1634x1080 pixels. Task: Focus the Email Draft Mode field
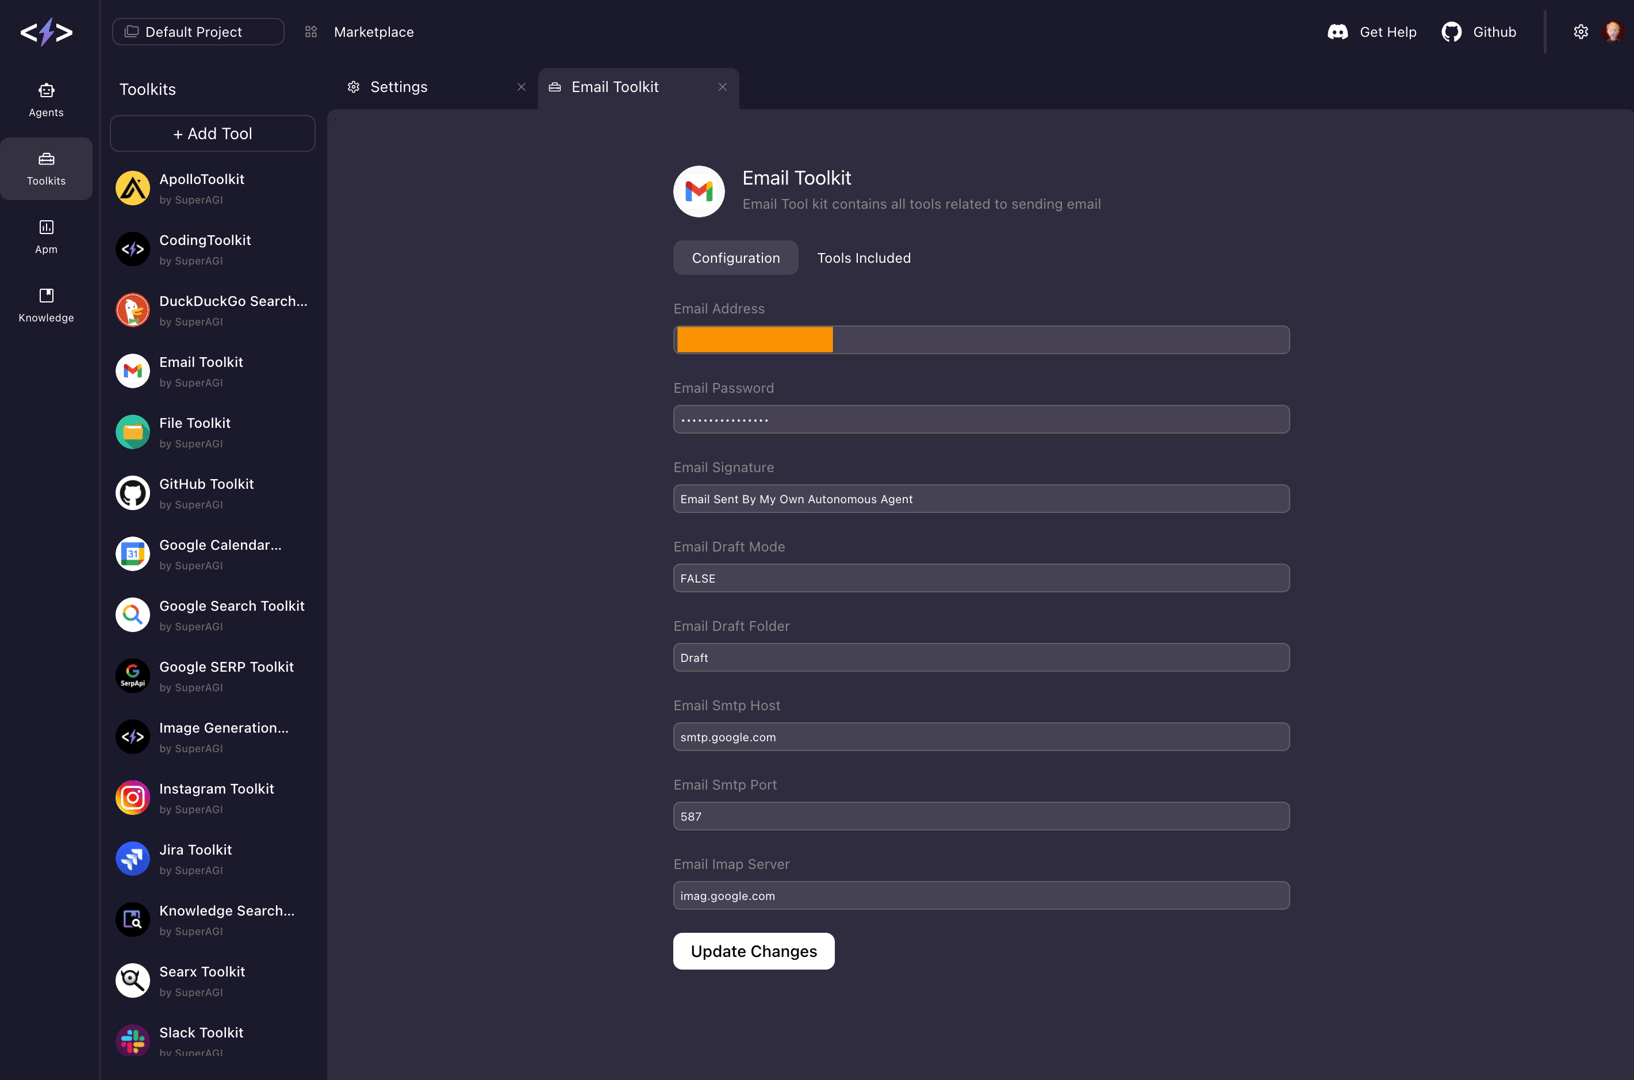point(981,578)
